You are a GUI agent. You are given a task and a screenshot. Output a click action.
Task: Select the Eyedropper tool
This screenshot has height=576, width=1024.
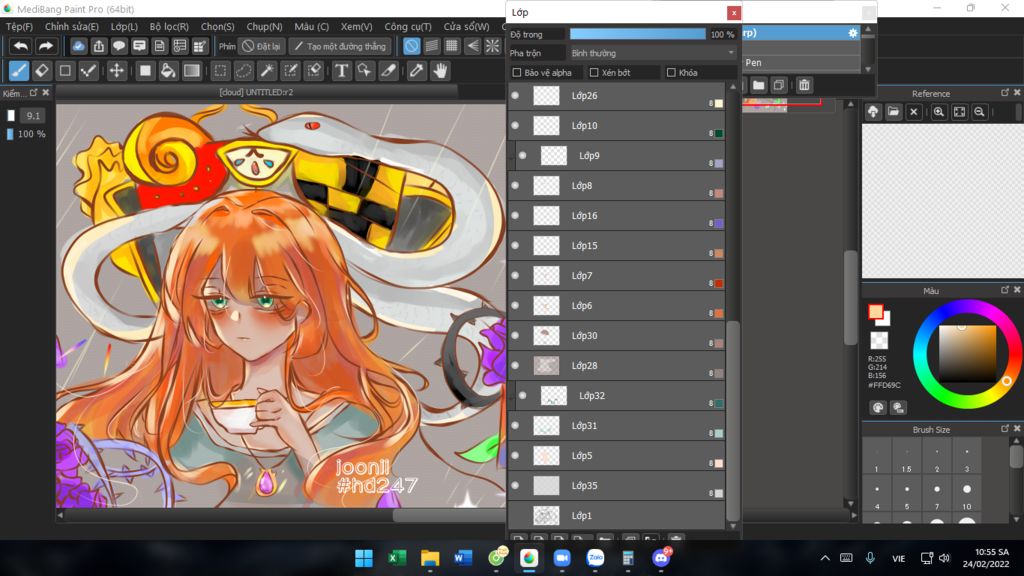click(x=417, y=71)
